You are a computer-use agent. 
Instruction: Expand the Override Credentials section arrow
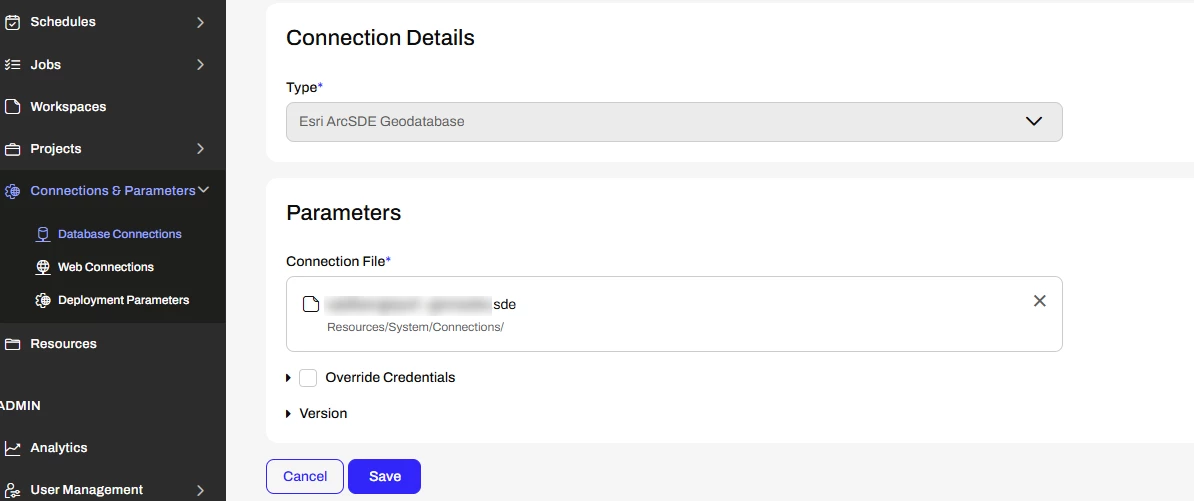click(x=289, y=378)
